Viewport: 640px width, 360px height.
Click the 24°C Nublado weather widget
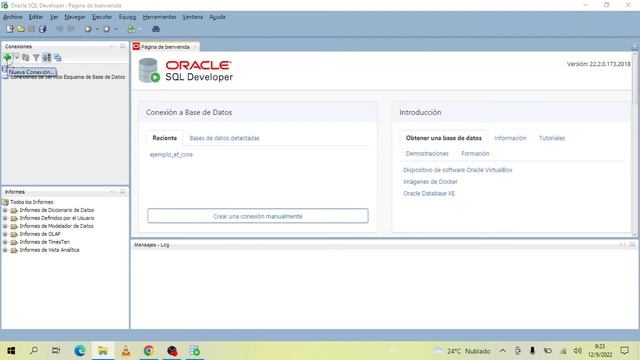click(x=462, y=351)
